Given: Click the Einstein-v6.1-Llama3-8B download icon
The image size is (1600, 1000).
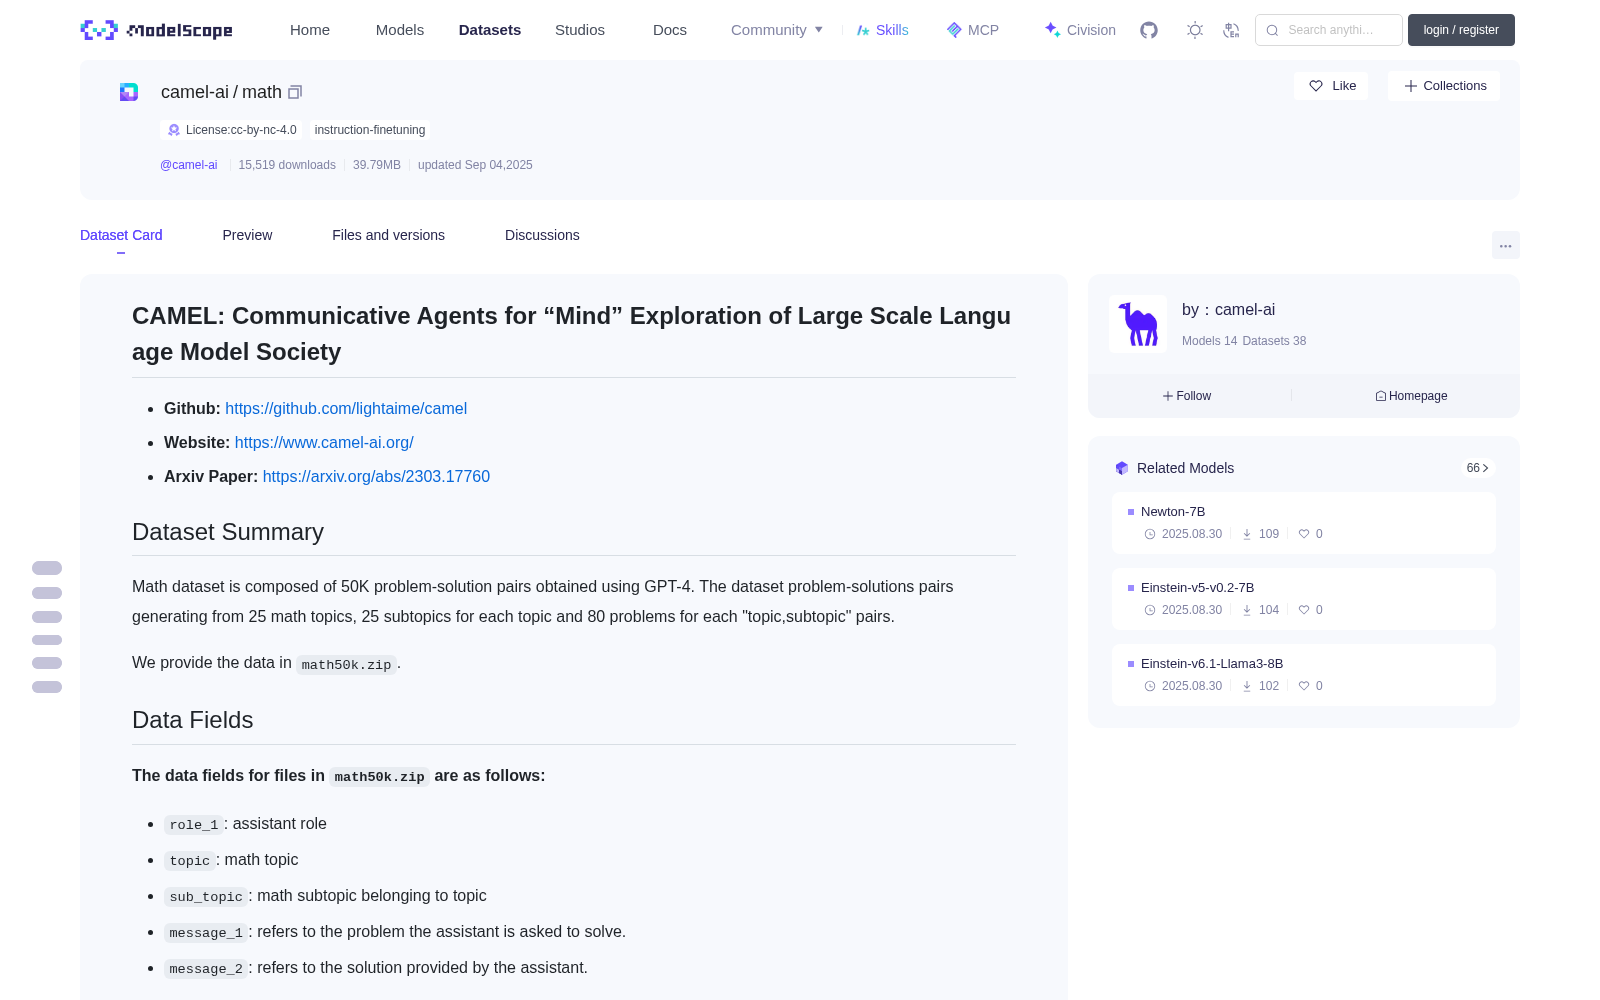Looking at the screenshot, I should pos(1247,686).
